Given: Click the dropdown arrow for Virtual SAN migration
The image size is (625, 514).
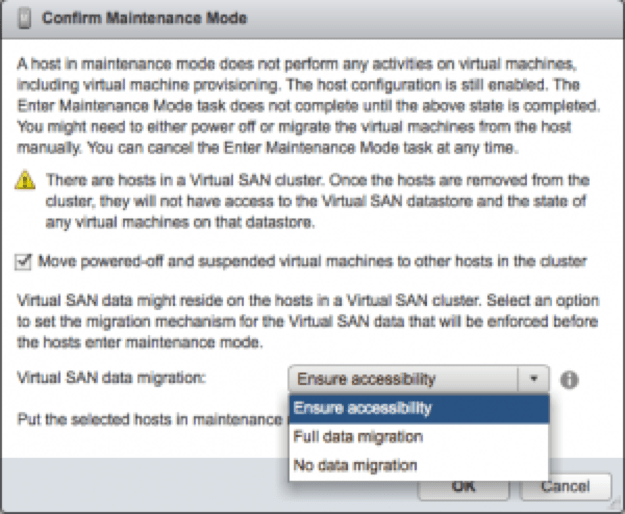Looking at the screenshot, I should pos(534,380).
